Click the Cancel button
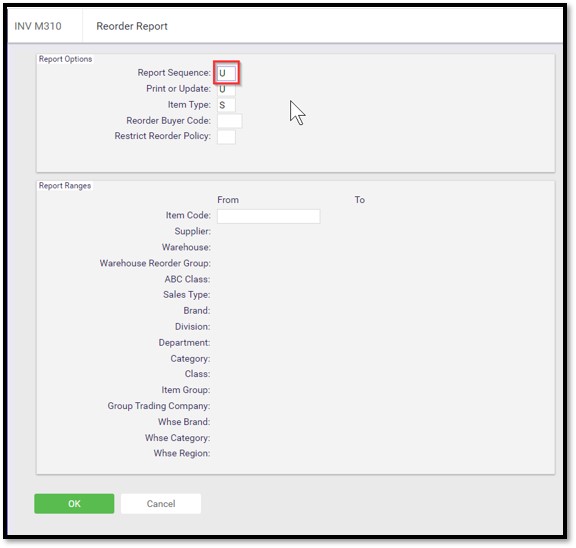 click(x=161, y=504)
